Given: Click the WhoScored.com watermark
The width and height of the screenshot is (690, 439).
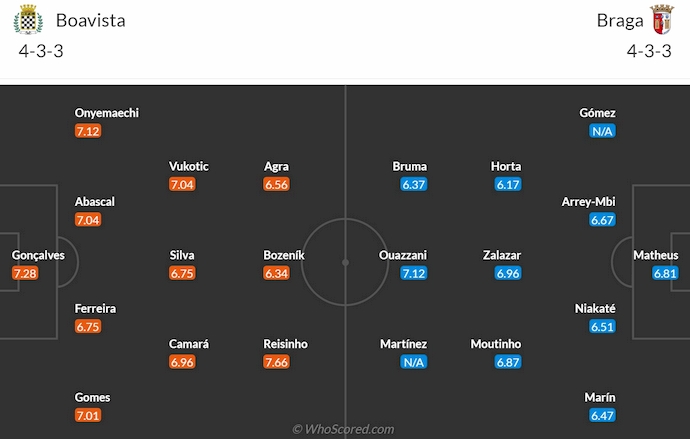Looking at the screenshot, I should (344, 429).
